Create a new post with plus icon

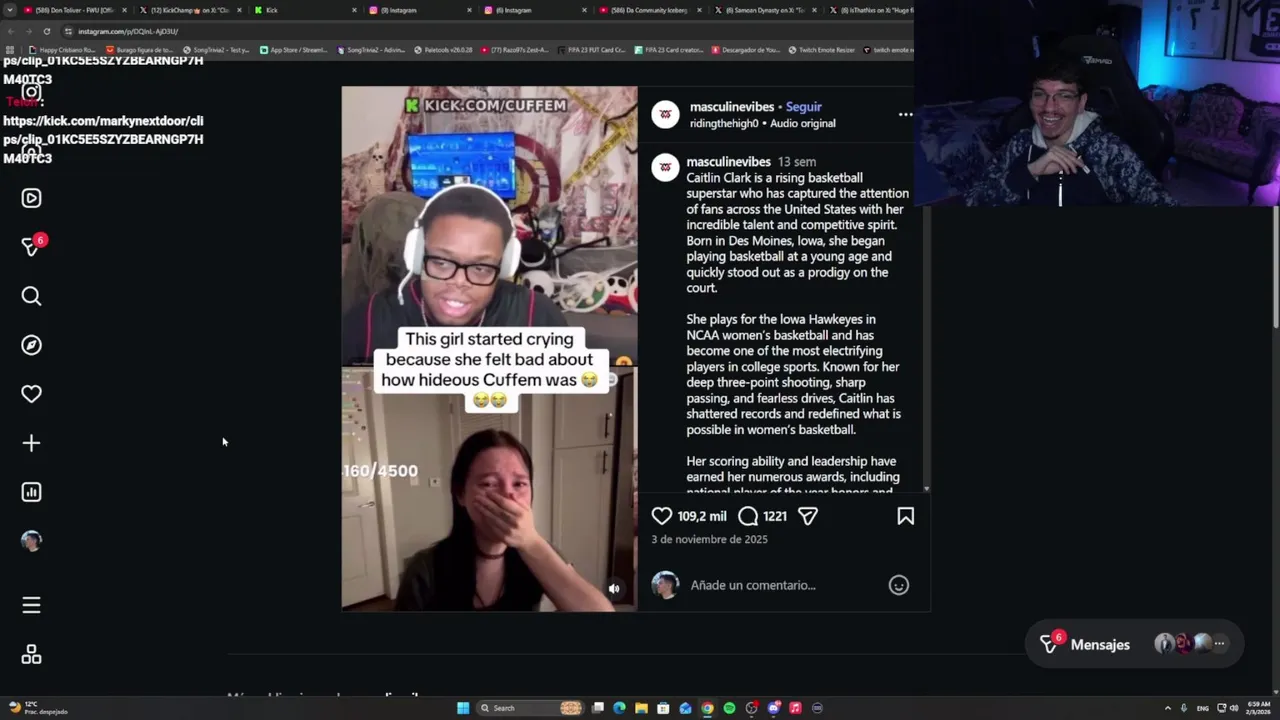pyautogui.click(x=31, y=443)
